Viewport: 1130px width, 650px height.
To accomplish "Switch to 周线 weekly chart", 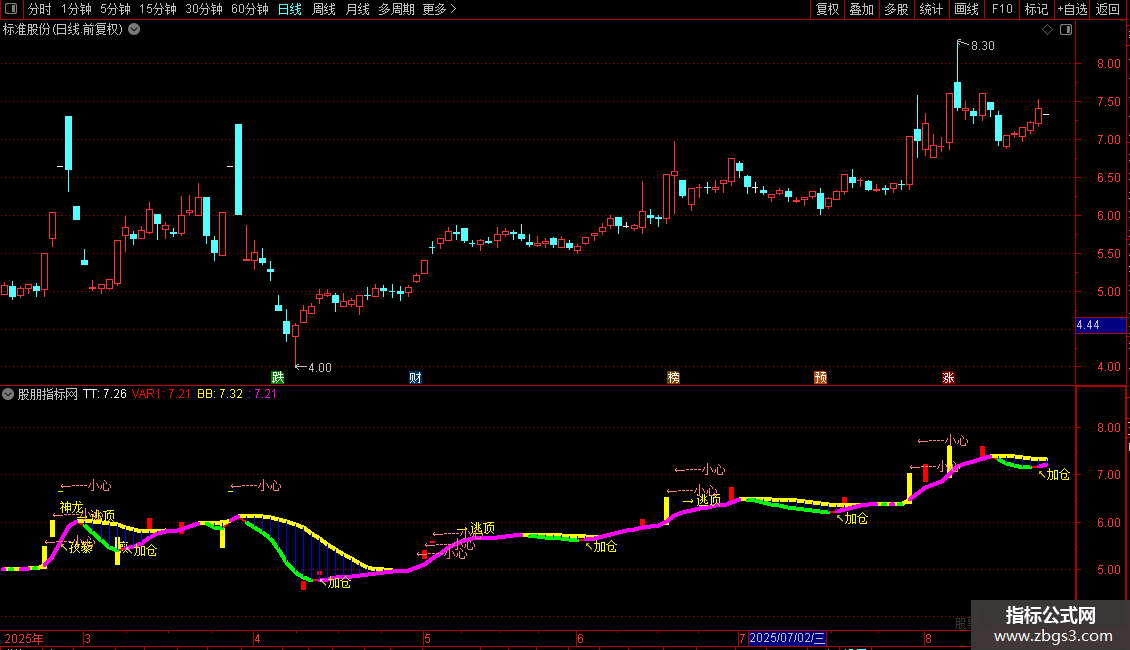I will 324,9.
